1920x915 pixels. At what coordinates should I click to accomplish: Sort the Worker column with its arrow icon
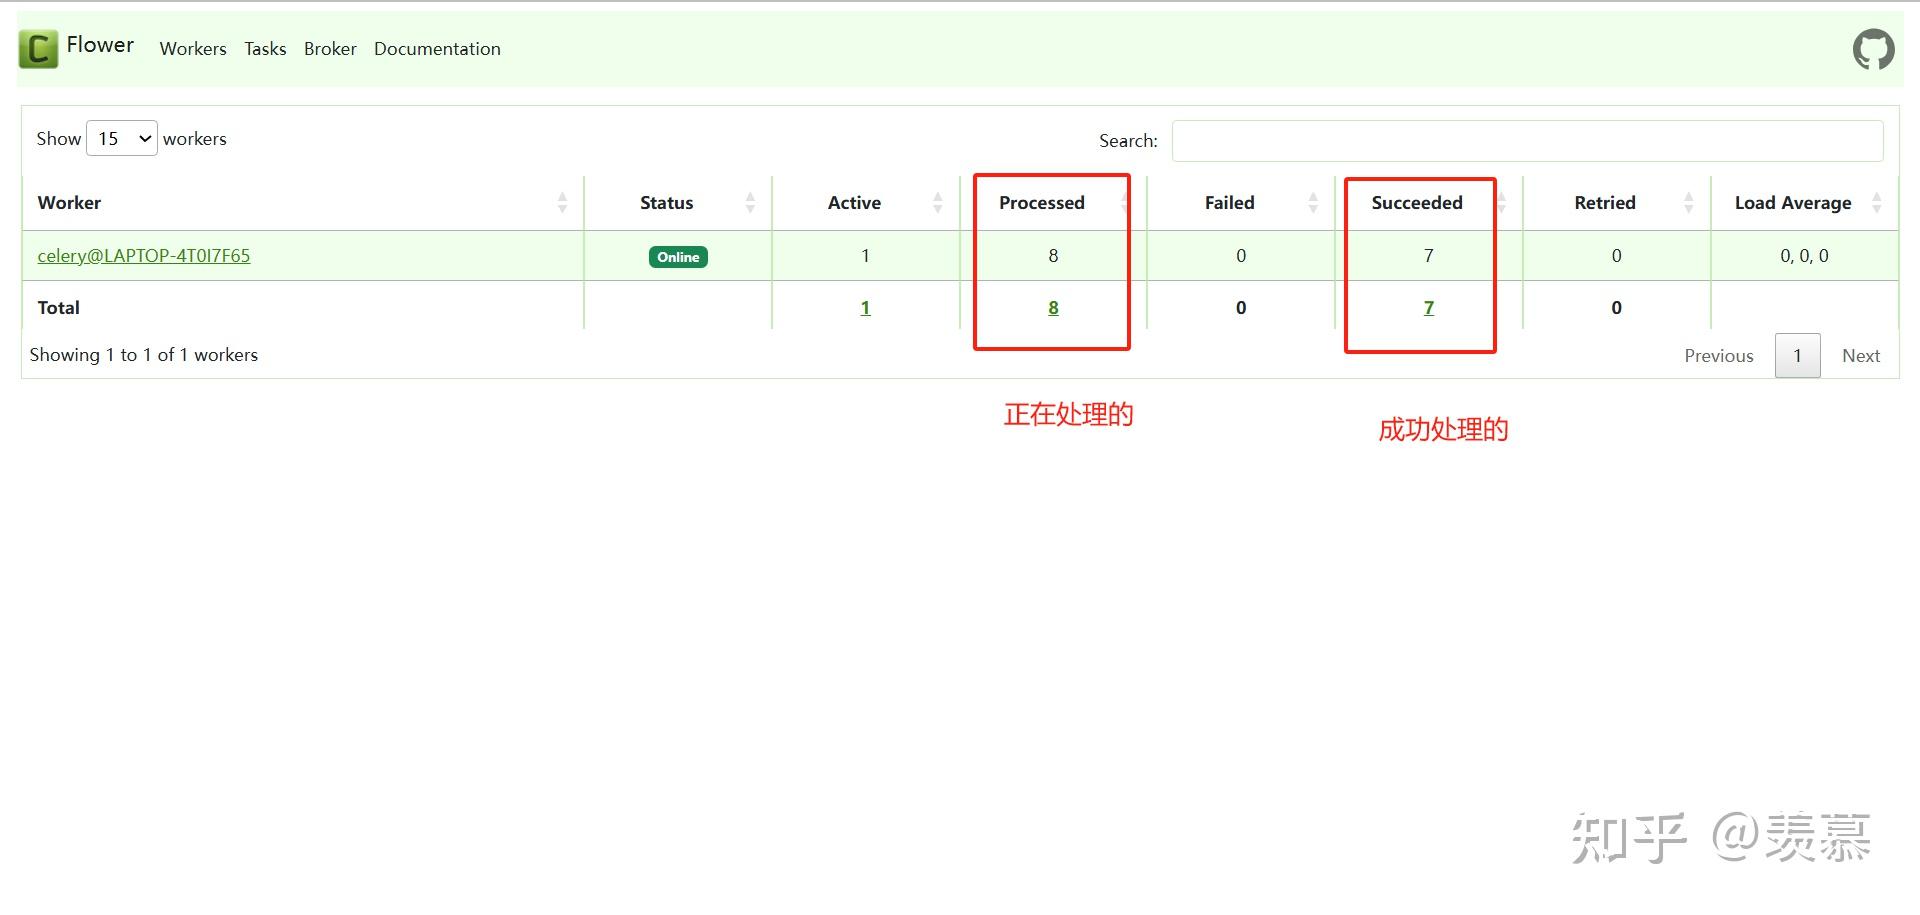[563, 202]
